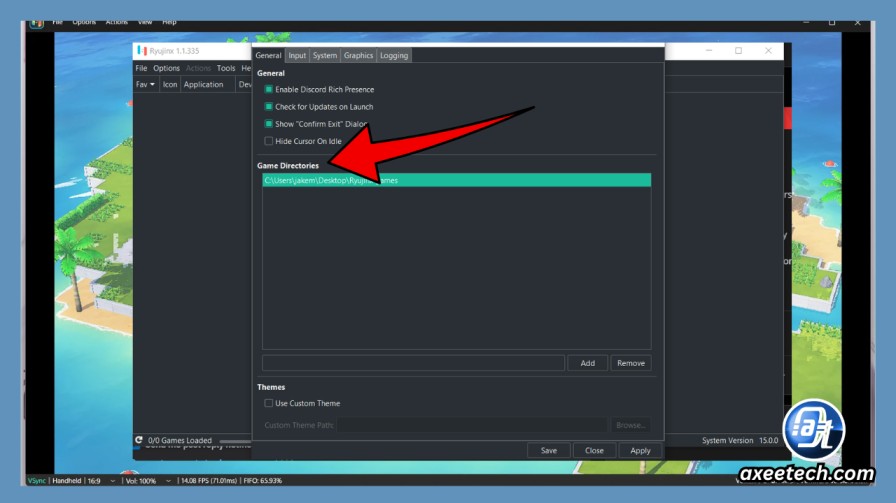Viewport: 896px width, 503px height.
Task: Click the app icon of the outer game window
Action: click(x=37, y=23)
